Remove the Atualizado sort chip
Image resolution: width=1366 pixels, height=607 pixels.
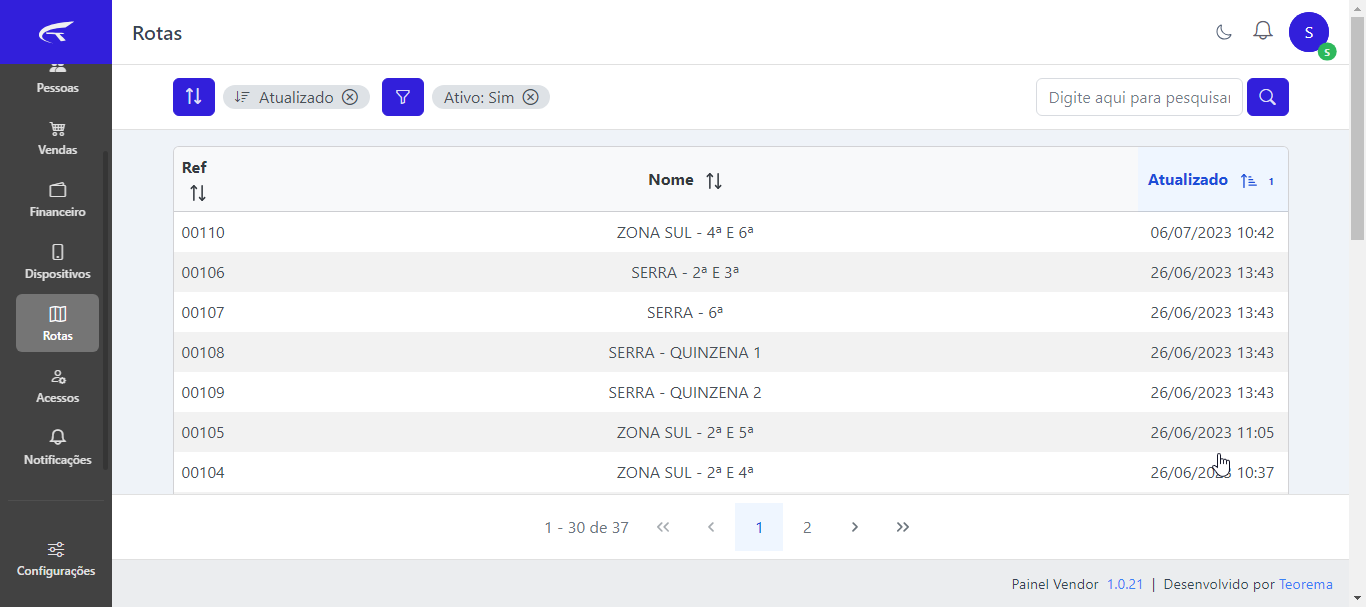point(349,97)
